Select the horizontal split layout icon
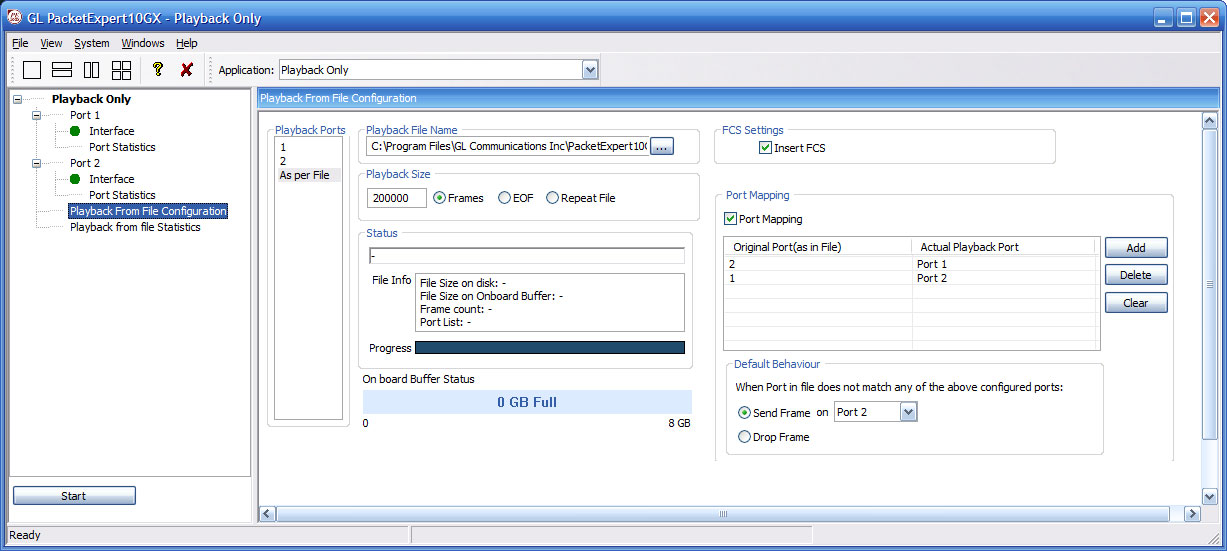 click(x=62, y=70)
